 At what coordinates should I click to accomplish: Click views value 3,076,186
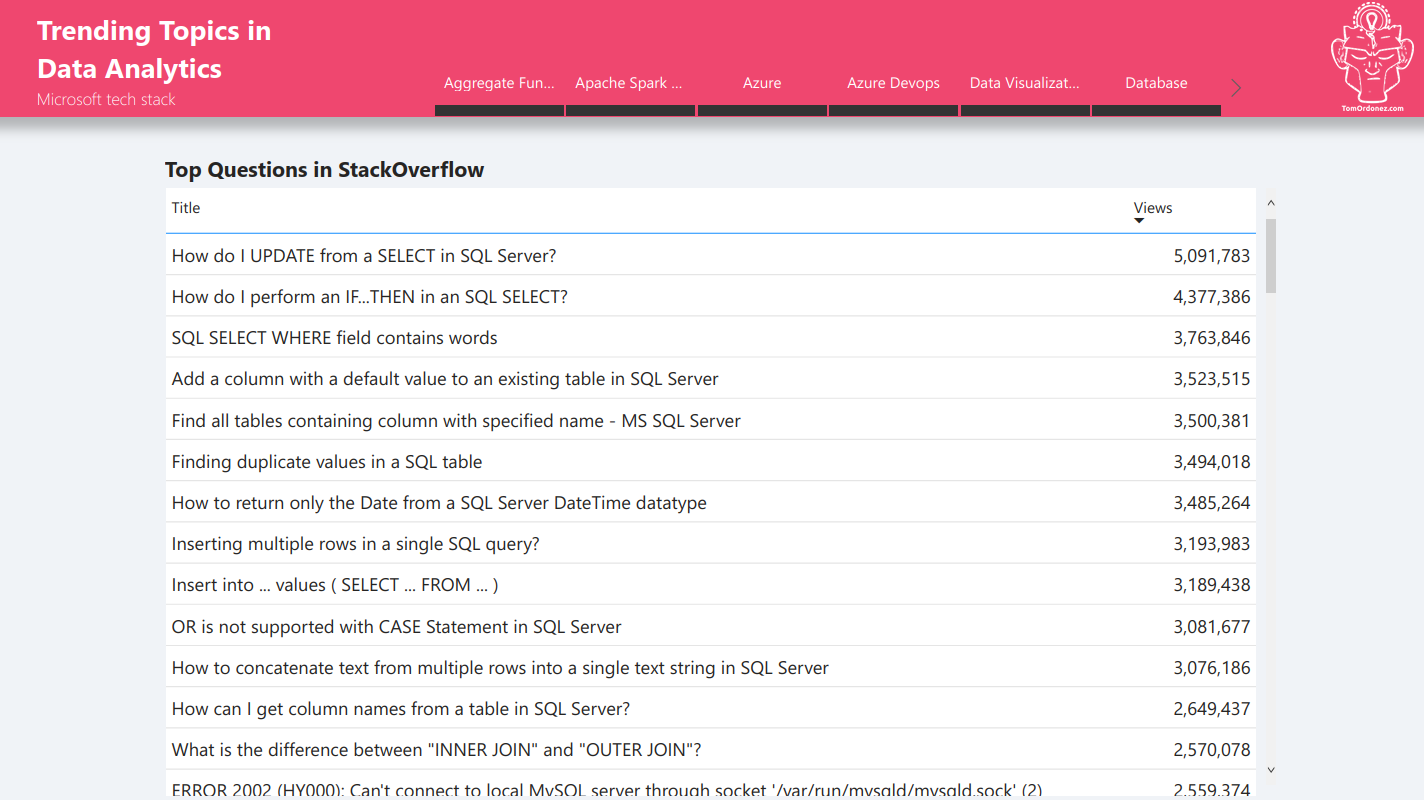click(1212, 667)
